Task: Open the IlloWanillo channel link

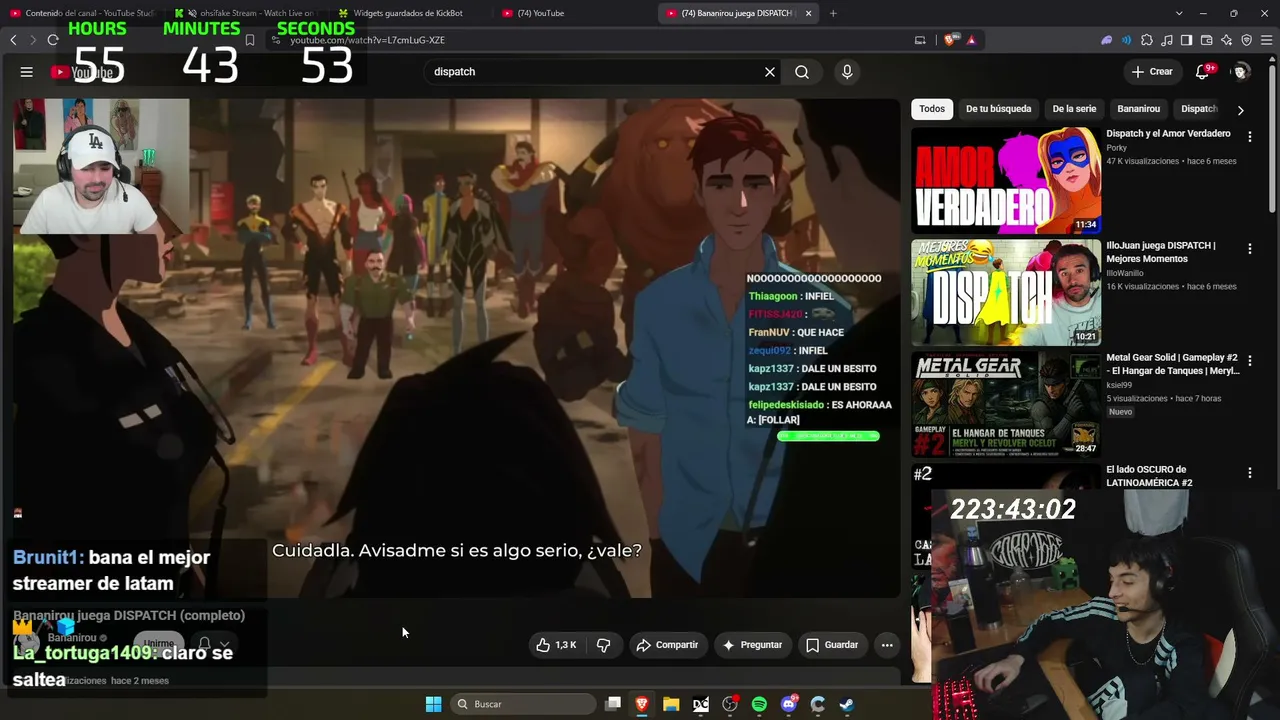Action: coord(1128,273)
